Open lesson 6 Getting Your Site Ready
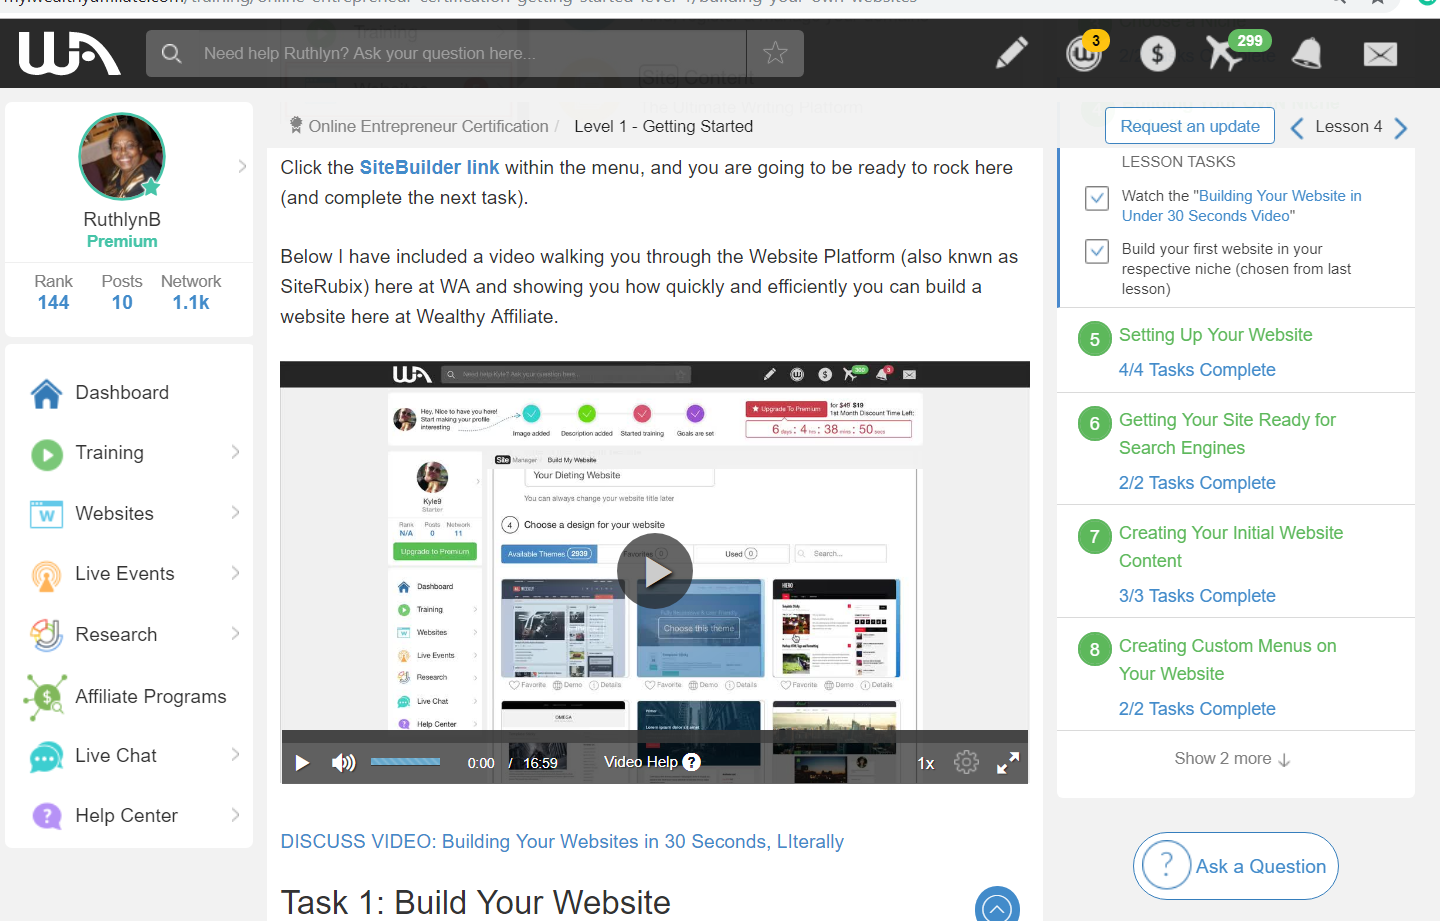This screenshot has height=921, width=1440. [1227, 434]
